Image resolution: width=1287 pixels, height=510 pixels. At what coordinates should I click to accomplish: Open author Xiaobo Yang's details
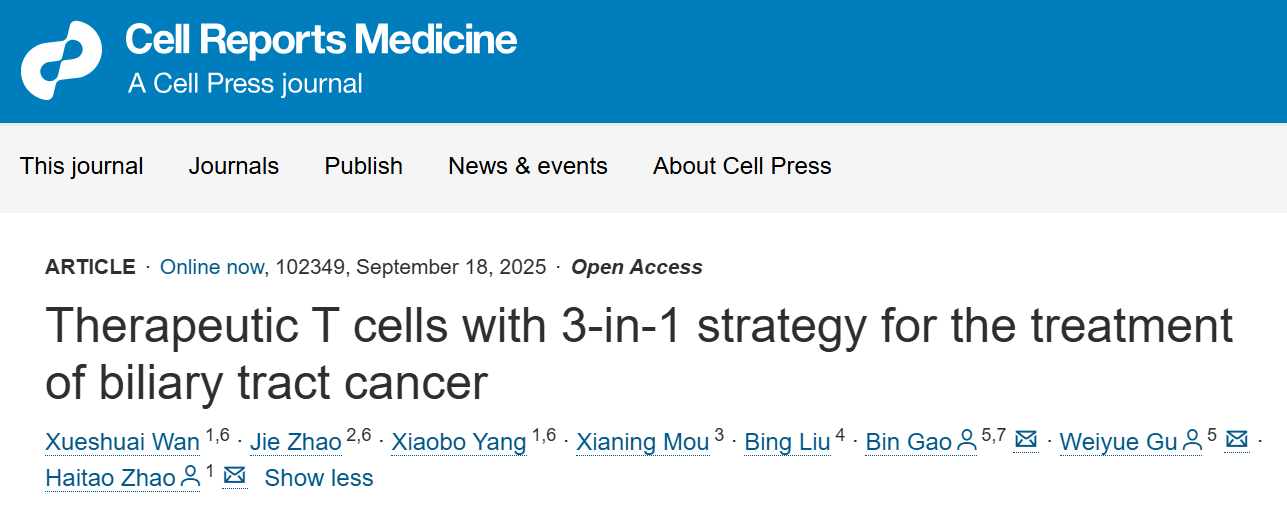pyautogui.click(x=459, y=442)
